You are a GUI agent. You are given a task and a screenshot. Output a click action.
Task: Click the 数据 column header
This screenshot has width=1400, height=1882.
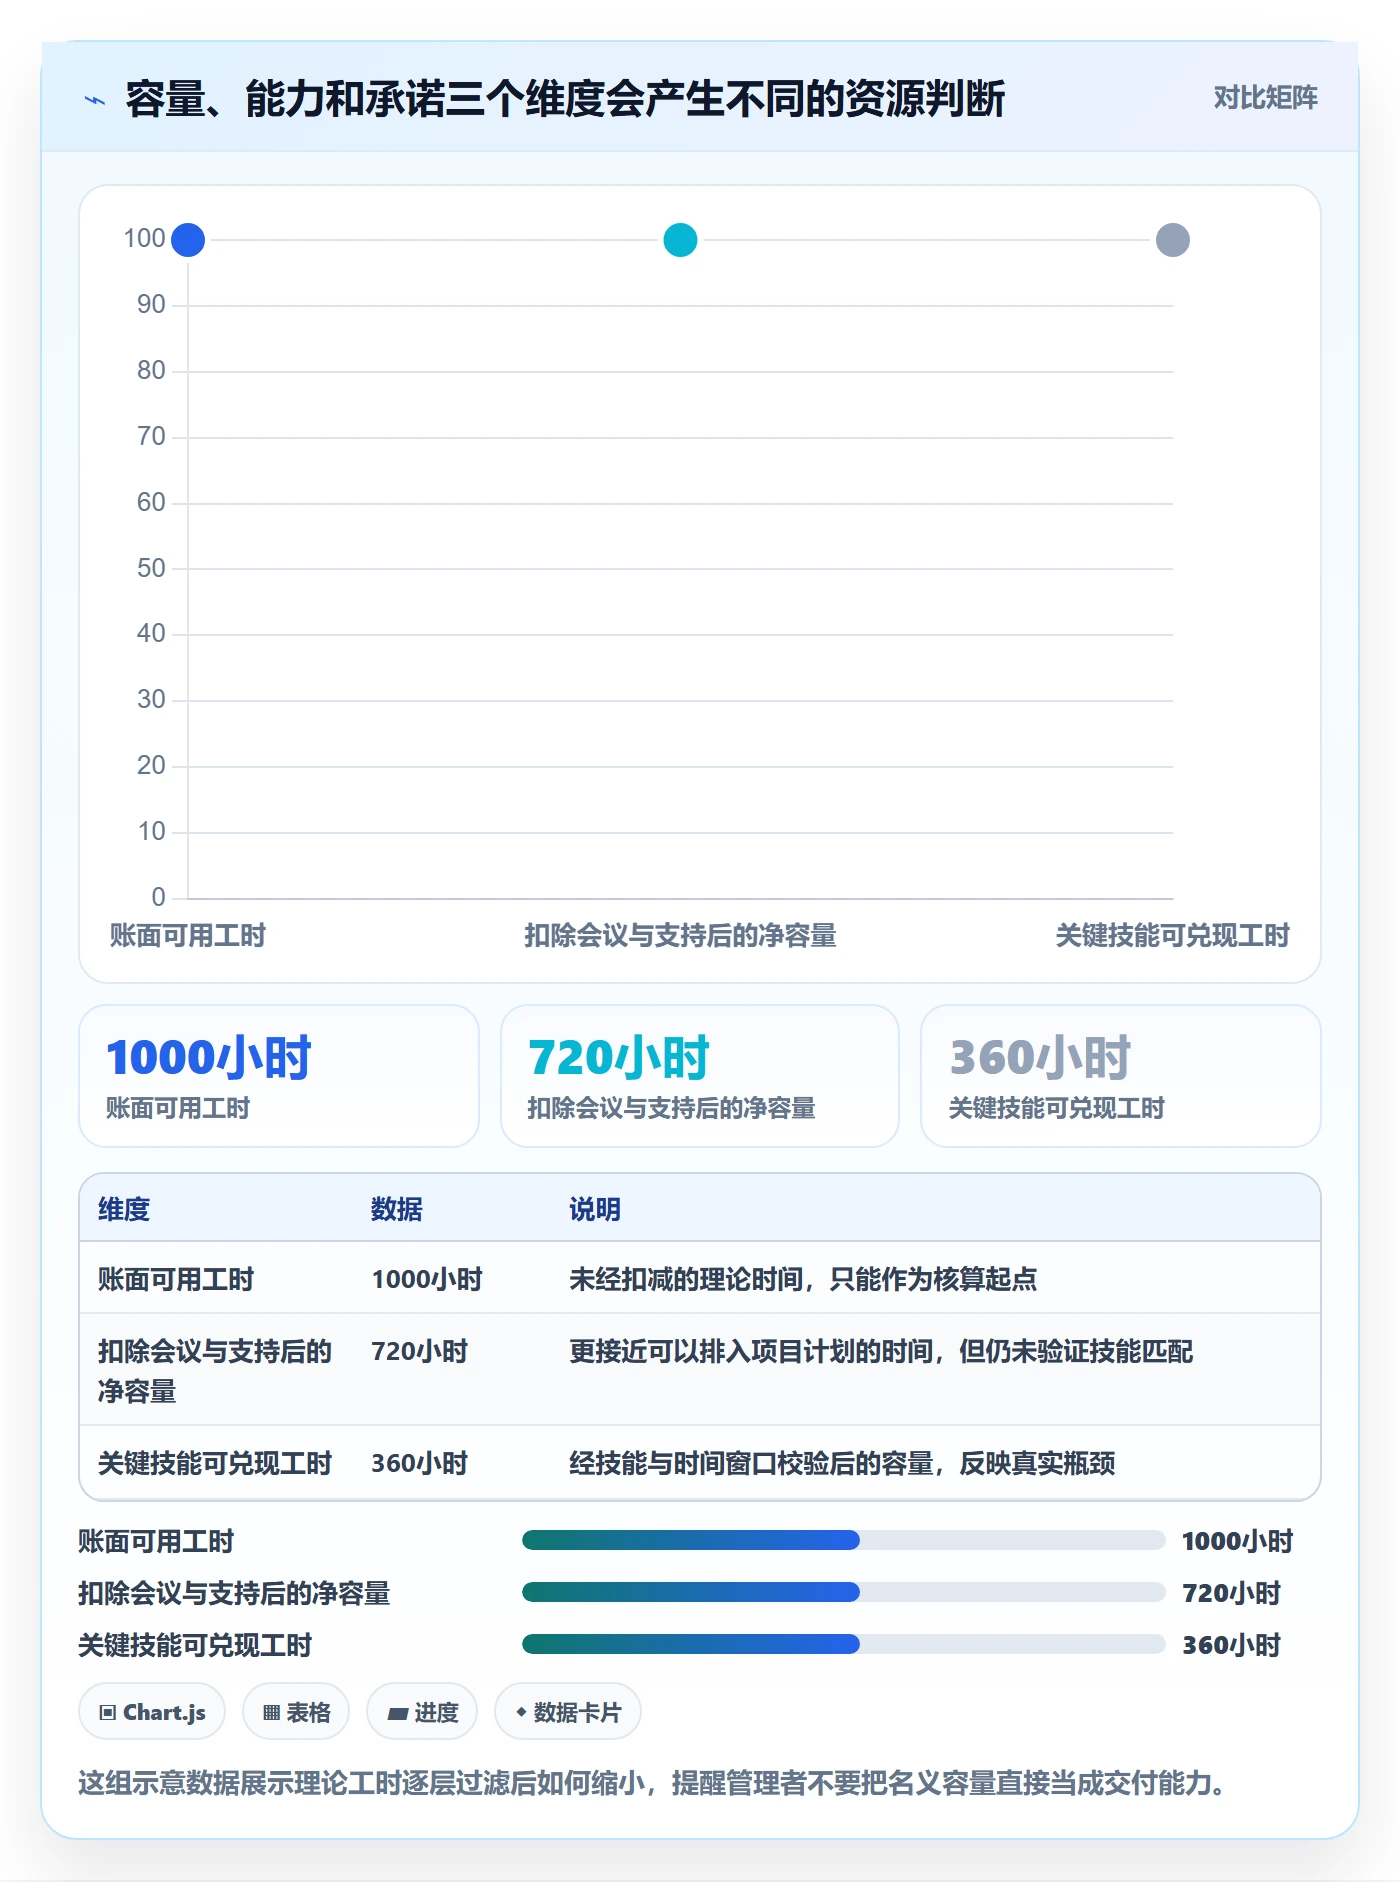click(397, 1209)
